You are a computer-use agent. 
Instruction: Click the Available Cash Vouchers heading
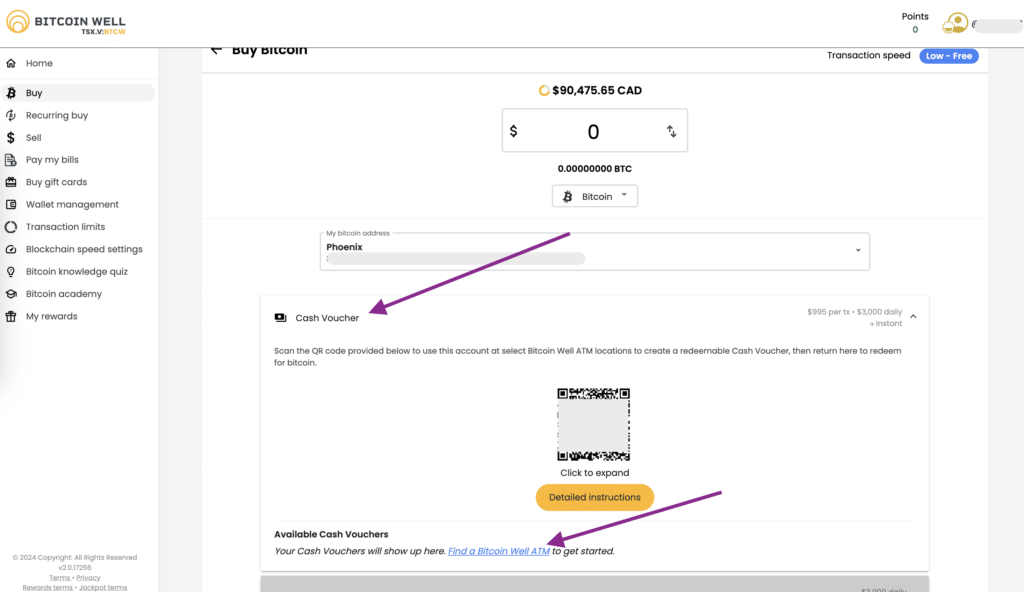[x=331, y=534]
